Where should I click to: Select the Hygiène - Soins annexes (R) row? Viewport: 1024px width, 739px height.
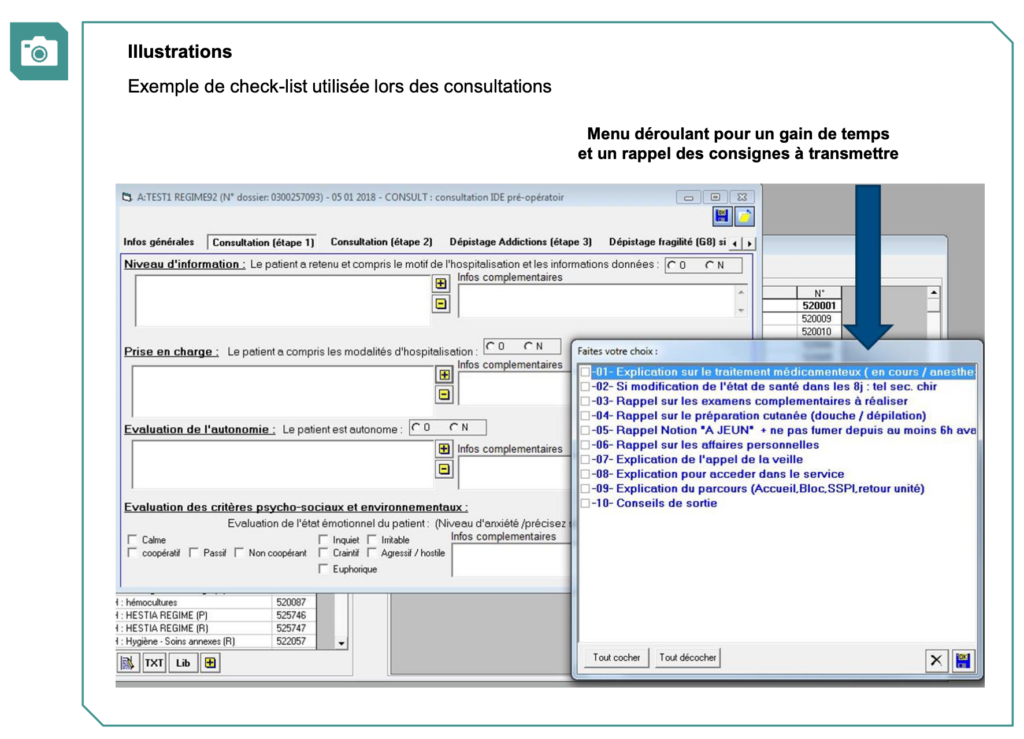pyautogui.click(x=216, y=641)
